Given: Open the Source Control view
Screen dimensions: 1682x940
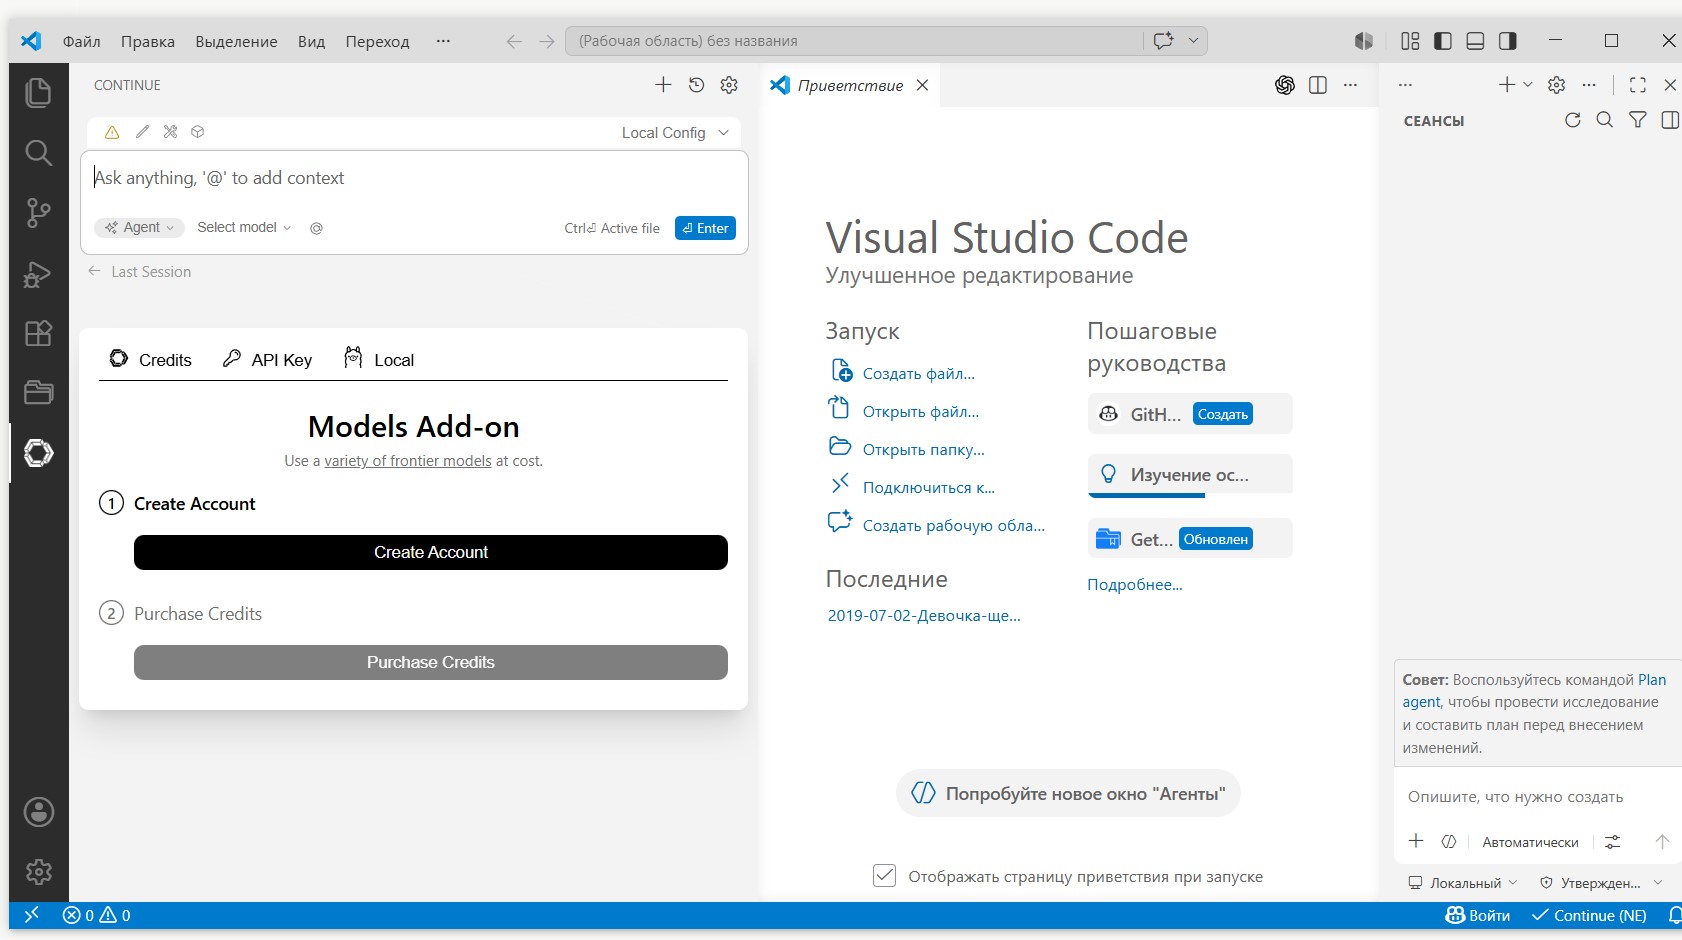Looking at the screenshot, I should click(x=38, y=212).
